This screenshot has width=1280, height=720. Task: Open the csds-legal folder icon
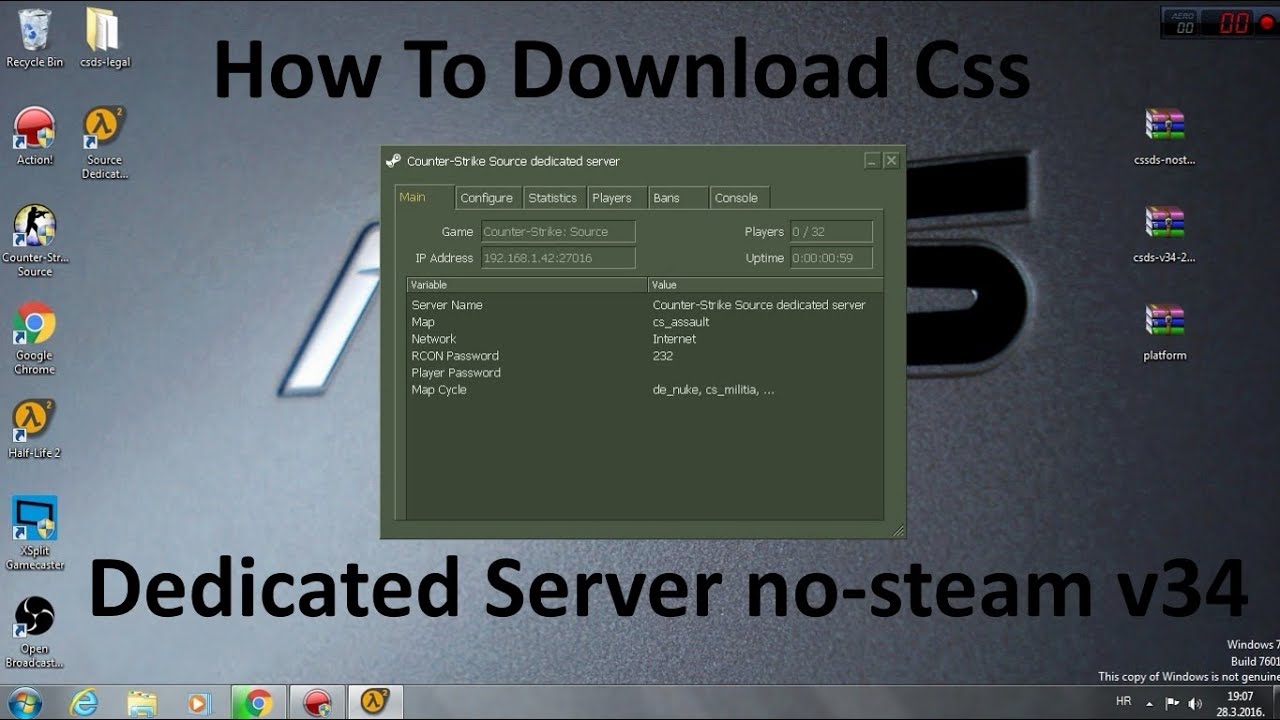pyautogui.click(x=104, y=38)
